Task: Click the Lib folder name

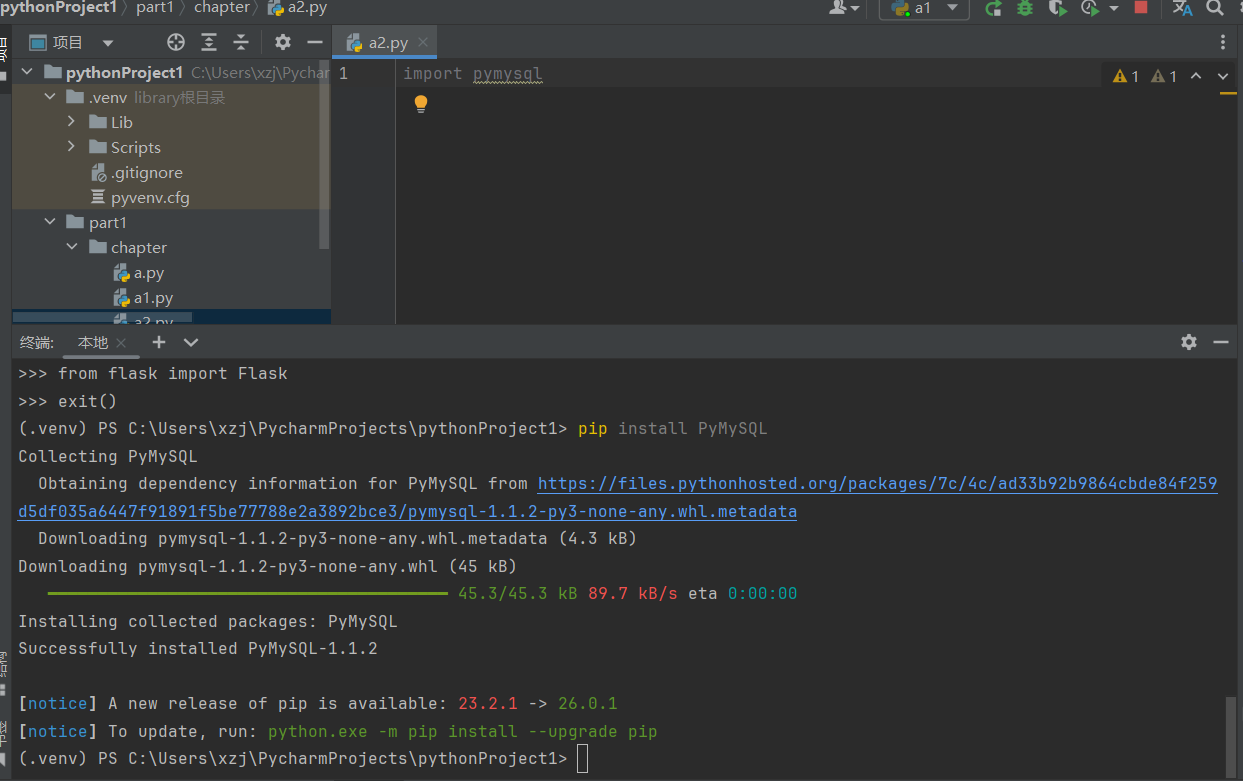Action: pyautogui.click(x=121, y=122)
